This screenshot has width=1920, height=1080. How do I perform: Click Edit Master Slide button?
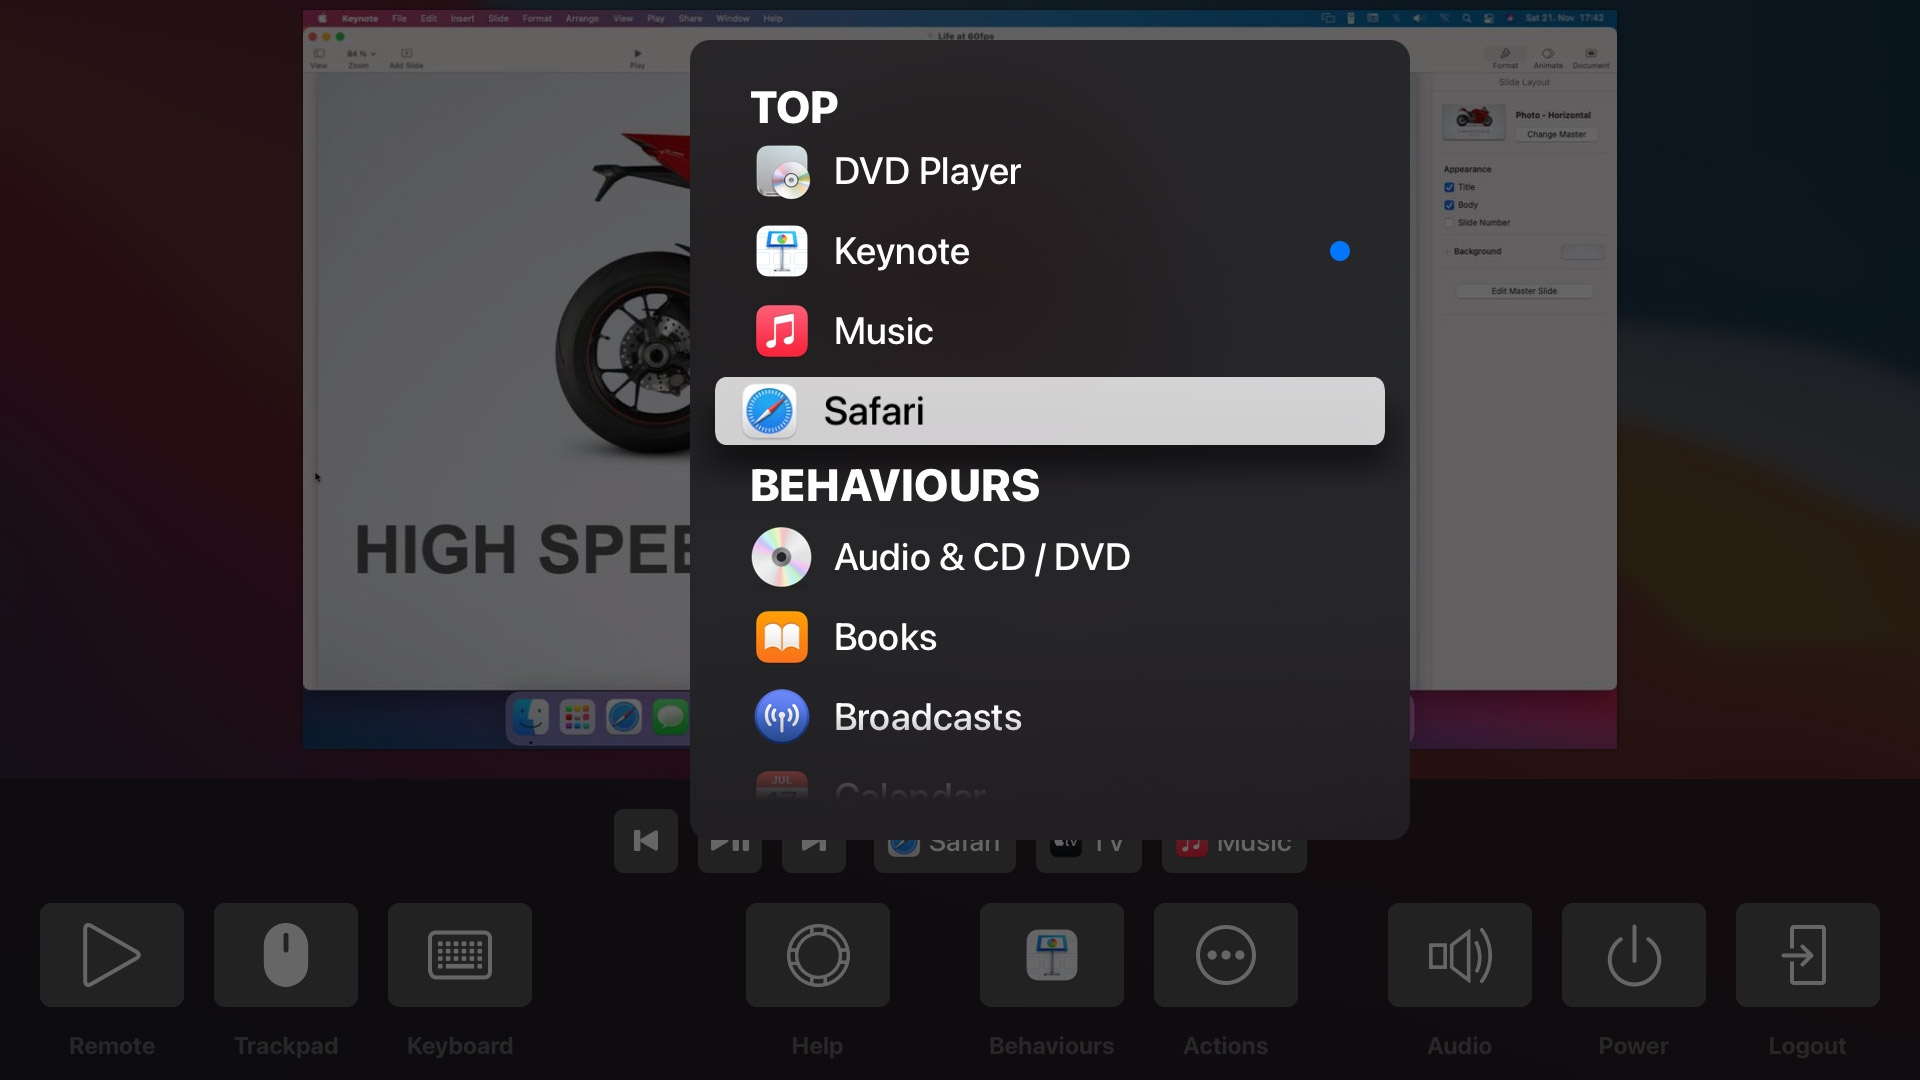pyautogui.click(x=1524, y=291)
